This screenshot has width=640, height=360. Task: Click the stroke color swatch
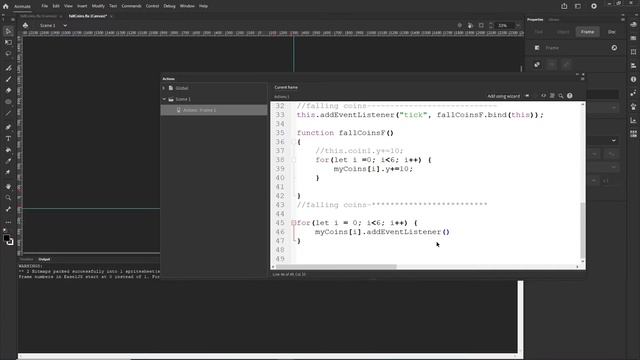(x=10, y=242)
